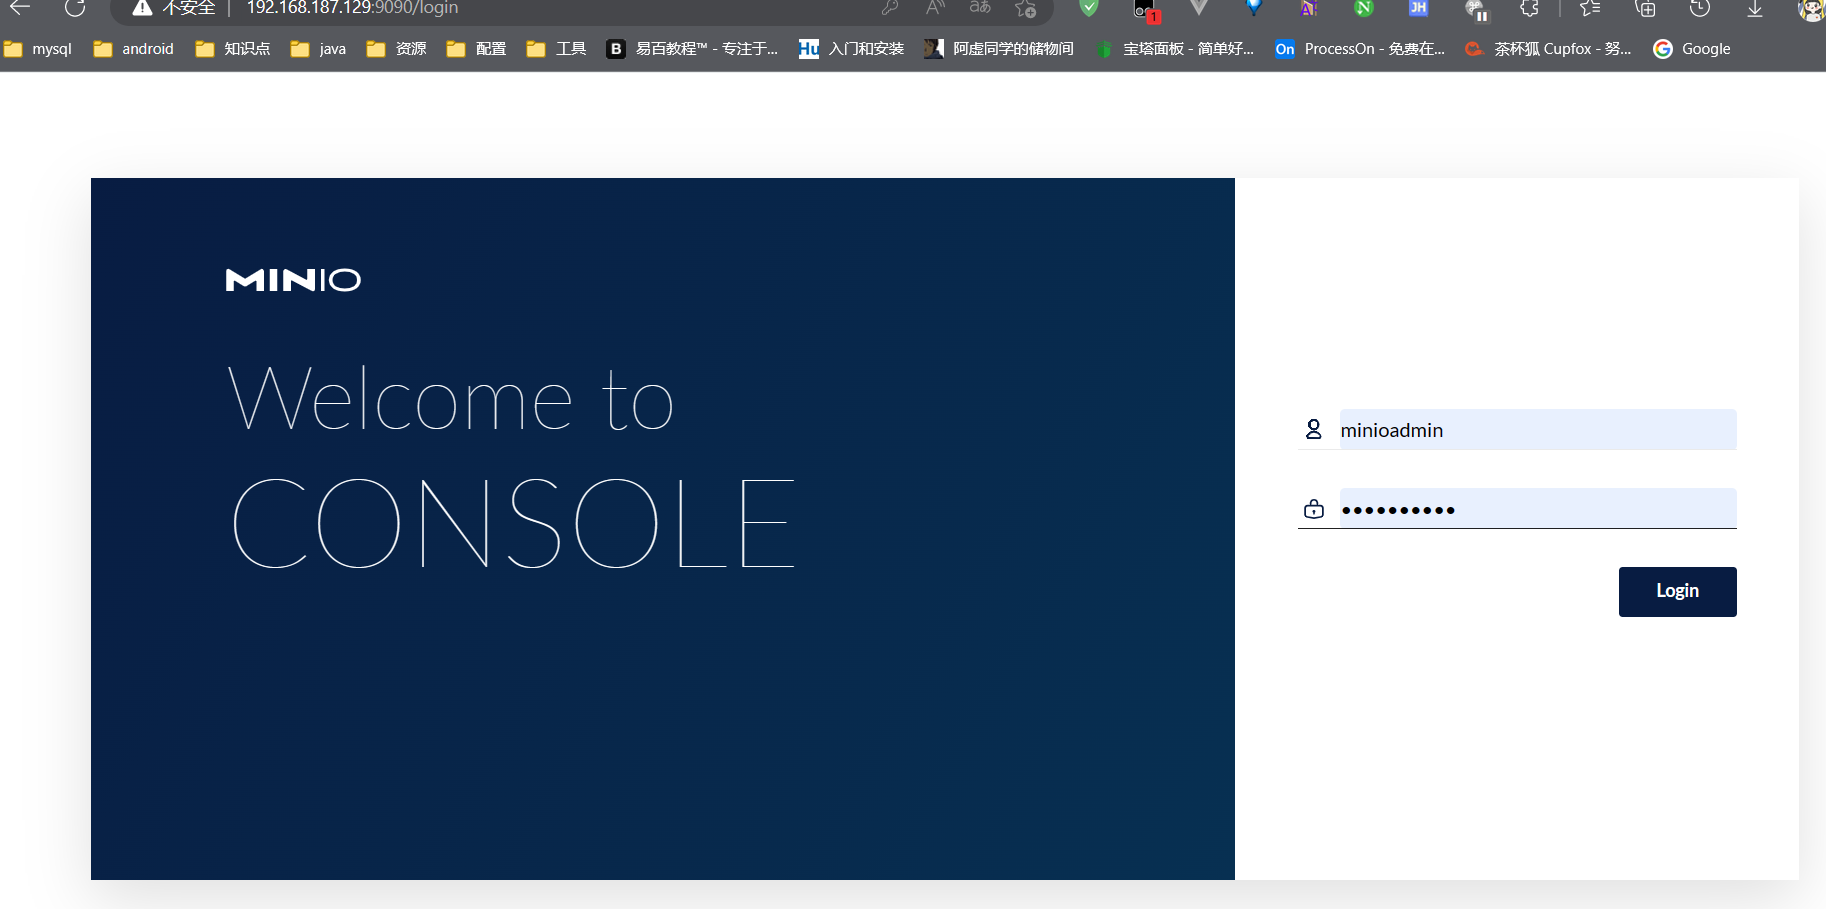Click inside the address bar
This screenshot has width=1826, height=909.
(x=400, y=9)
